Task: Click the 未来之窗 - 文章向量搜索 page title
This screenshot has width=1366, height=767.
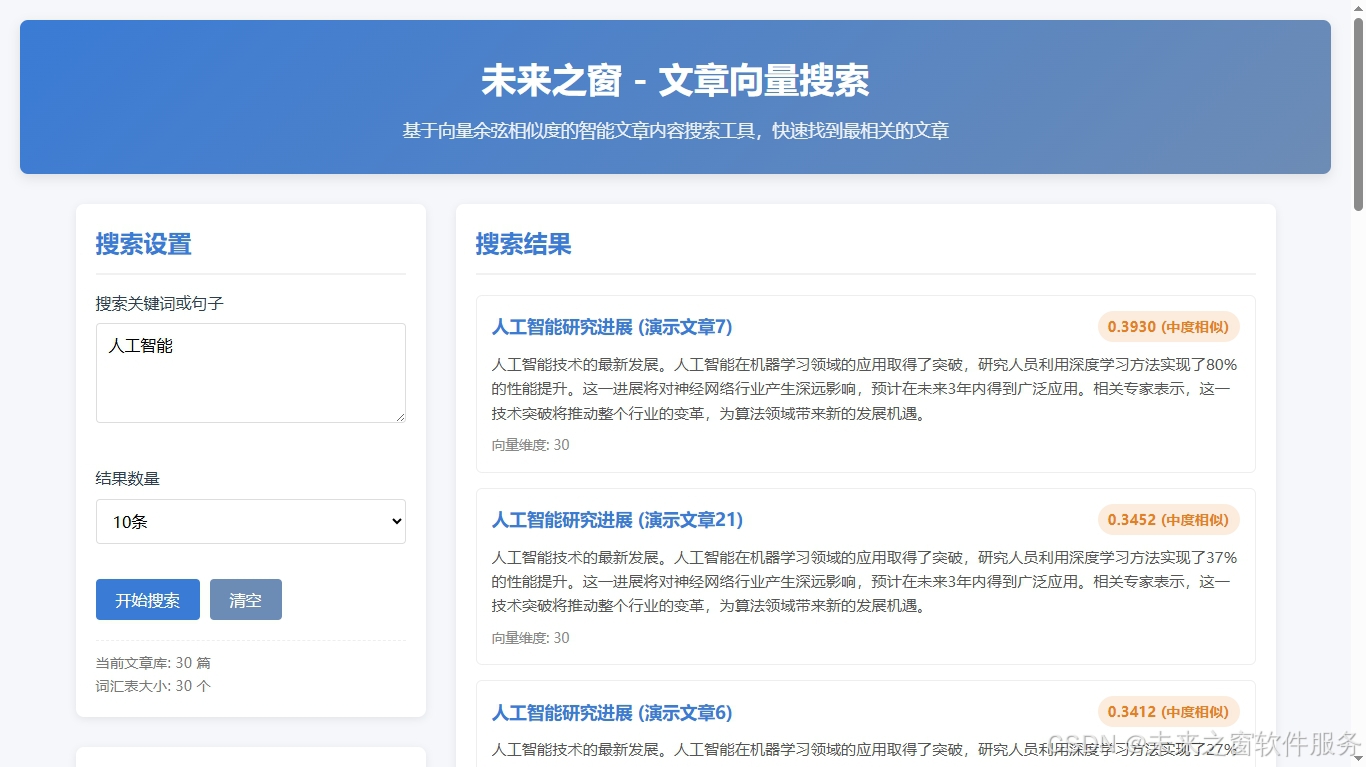Action: point(675,81)
